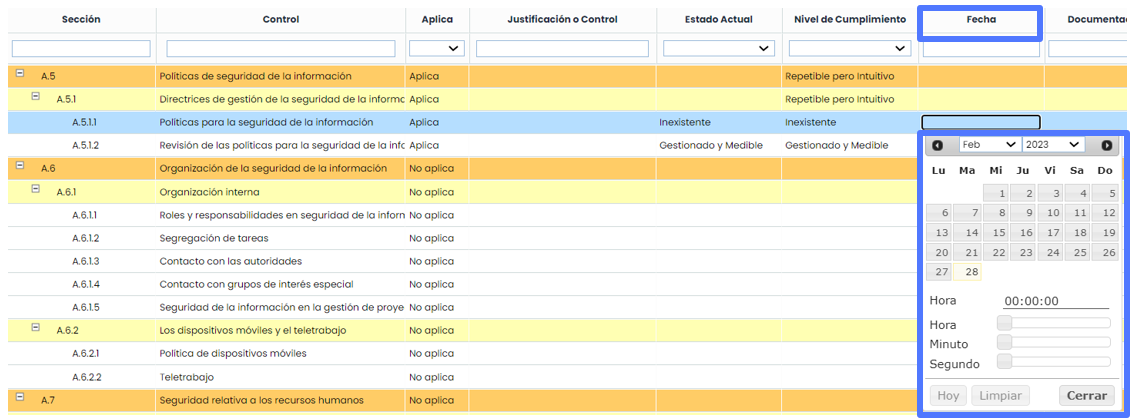Click the Minuto slider handle
1133x419 pixels.
click(x=1005, y=343)
